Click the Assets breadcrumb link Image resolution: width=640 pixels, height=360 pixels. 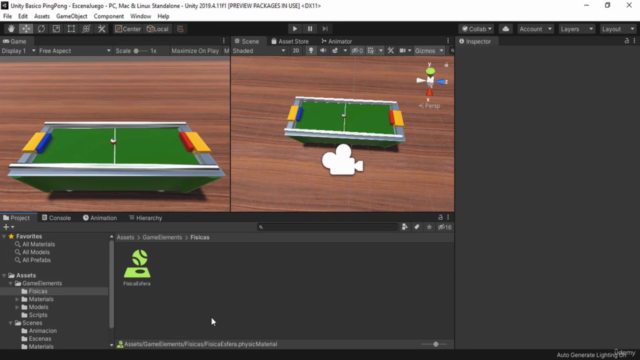[125, 237]
